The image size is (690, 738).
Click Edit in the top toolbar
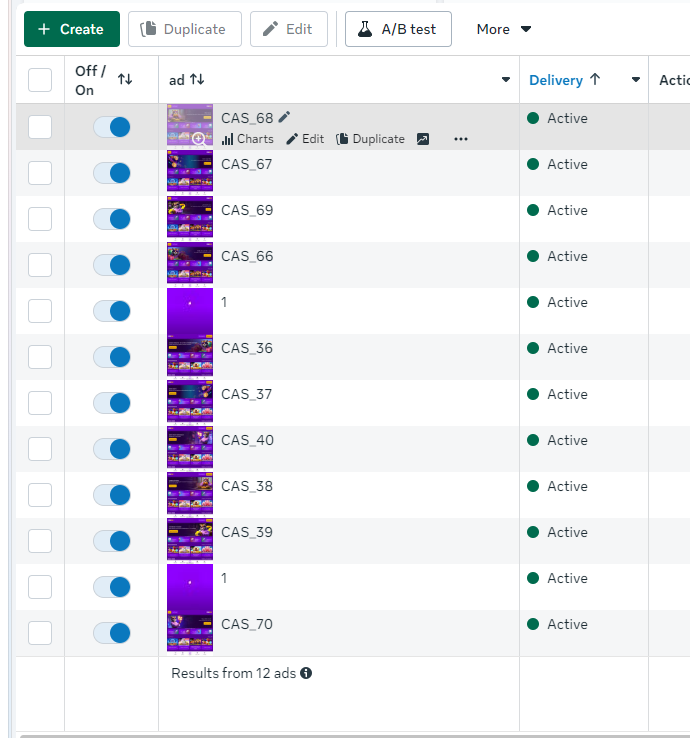click(x=289, y=29)
